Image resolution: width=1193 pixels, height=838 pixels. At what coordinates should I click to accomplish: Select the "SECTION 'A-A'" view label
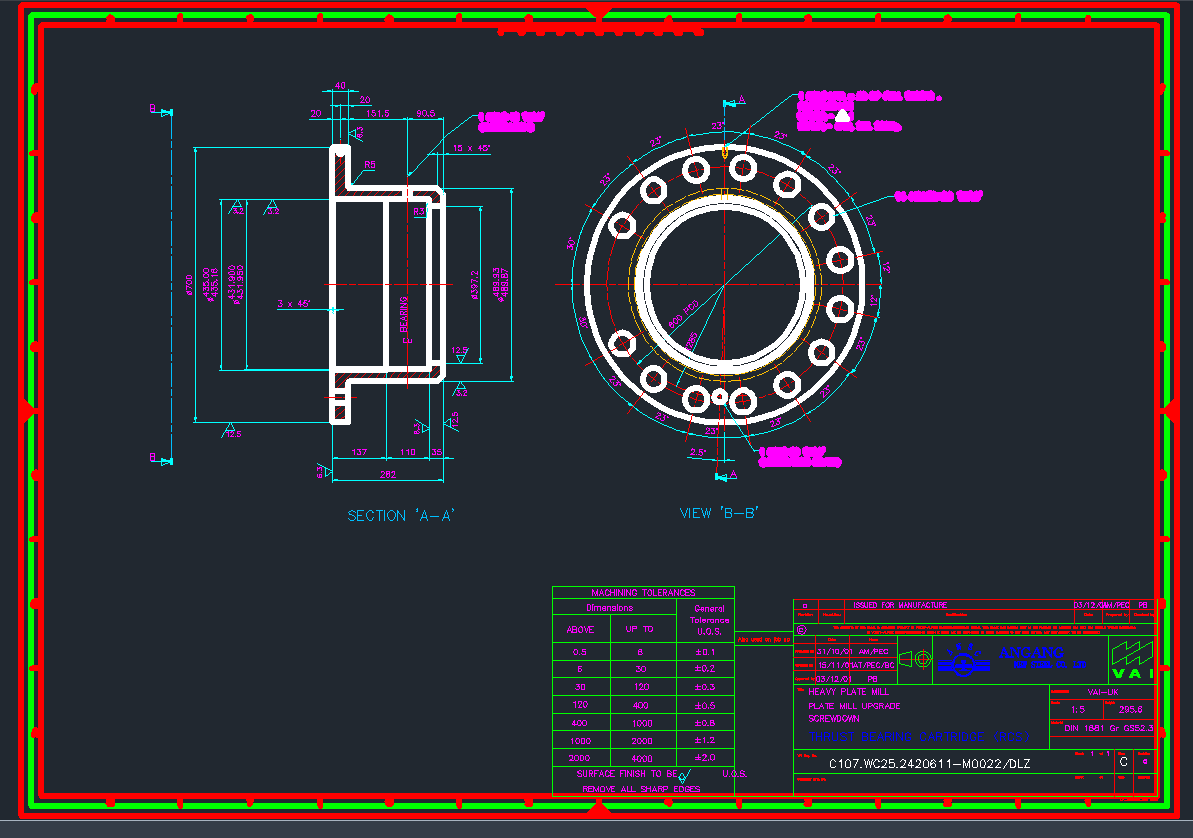click(400, 516)
